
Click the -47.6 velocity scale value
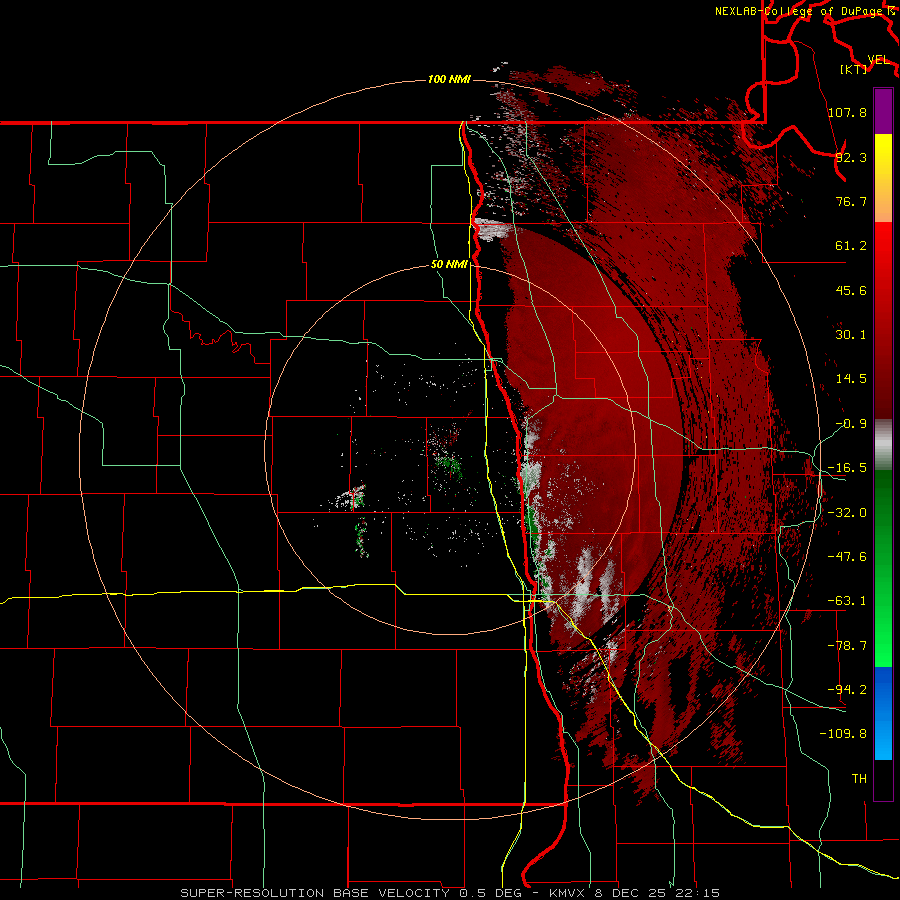[847, 557]
